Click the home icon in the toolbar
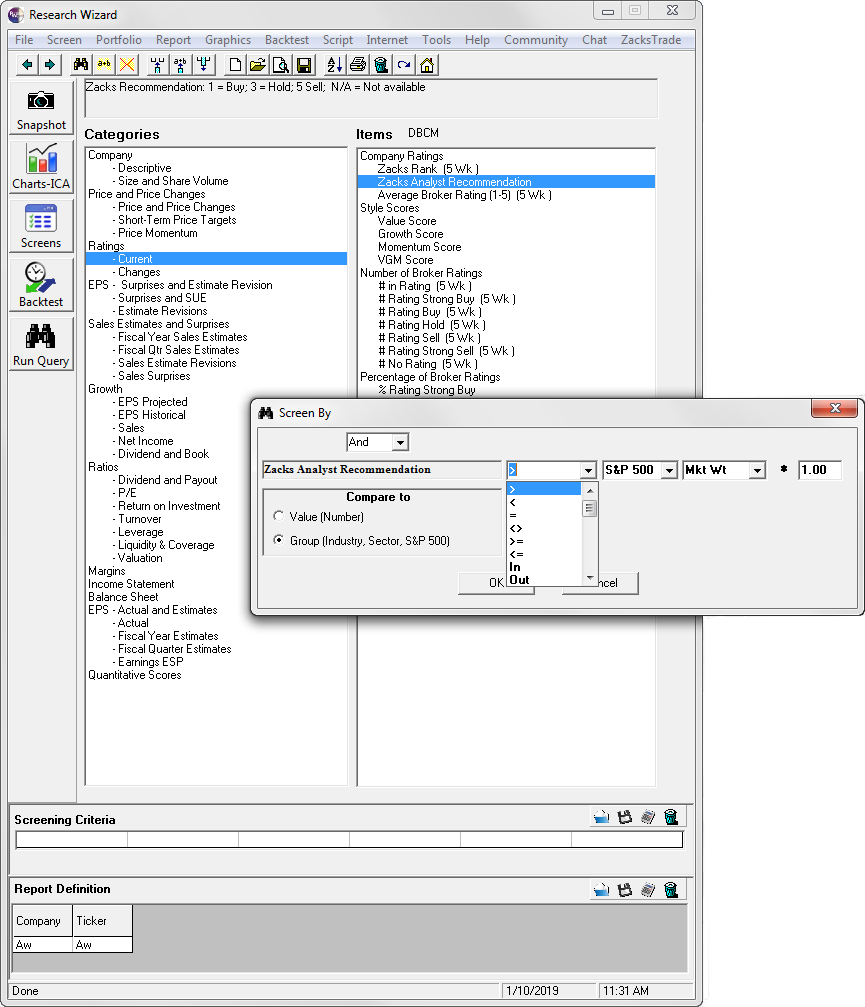Screen dimensions: 865x1007 pyautogui.click(x=427, y=65)
